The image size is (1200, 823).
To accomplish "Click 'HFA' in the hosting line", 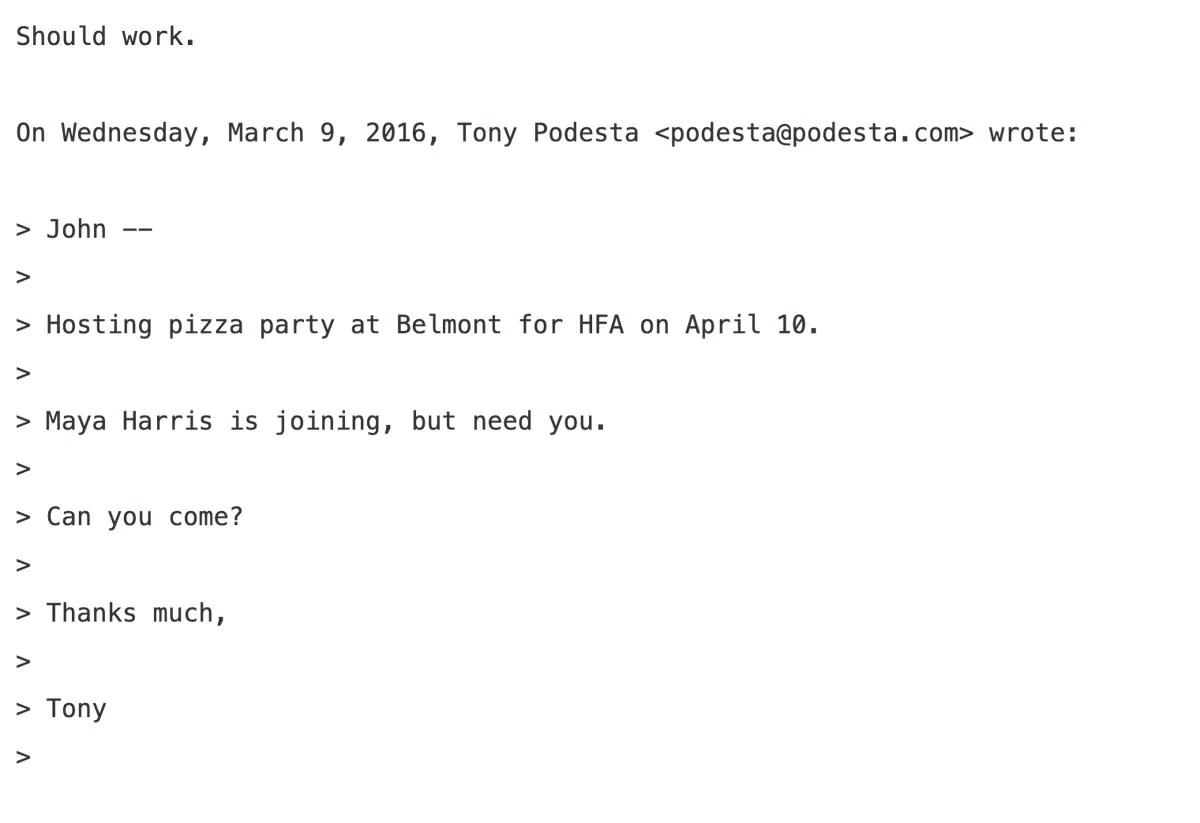I will click(601, 325).
